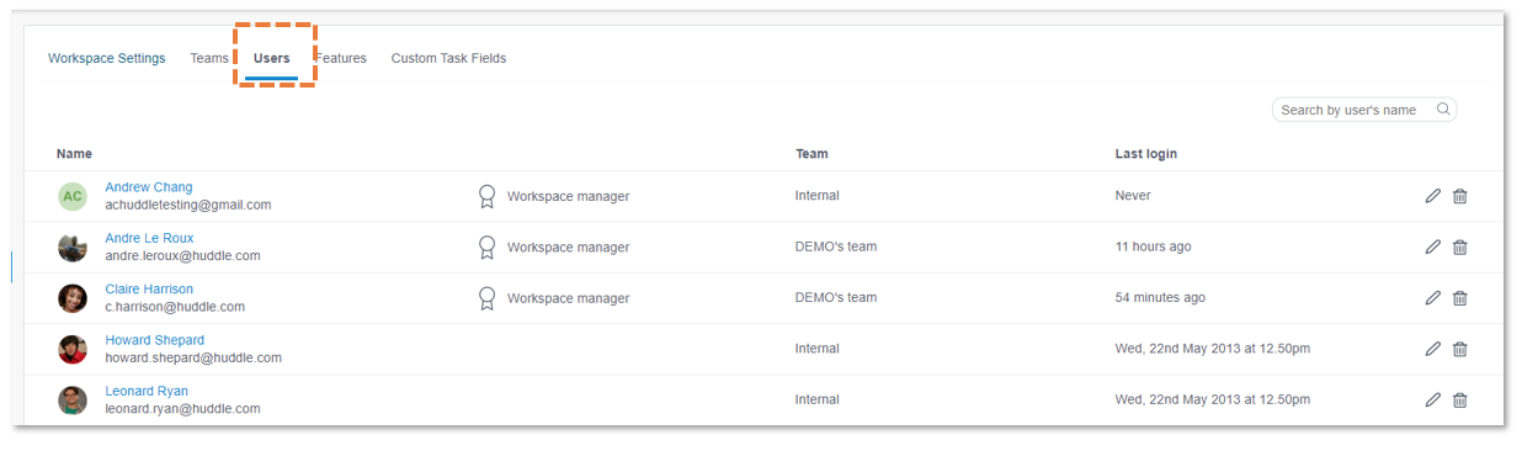1538x470 pixels.
Task: Click the Leonard Ryan name link
Action: 147,391
